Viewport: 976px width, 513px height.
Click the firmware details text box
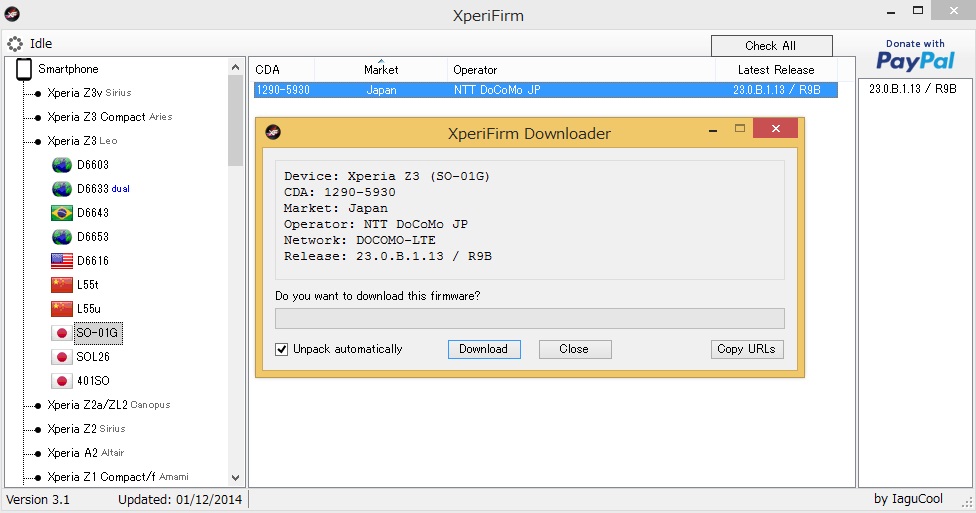coord(530,219)
